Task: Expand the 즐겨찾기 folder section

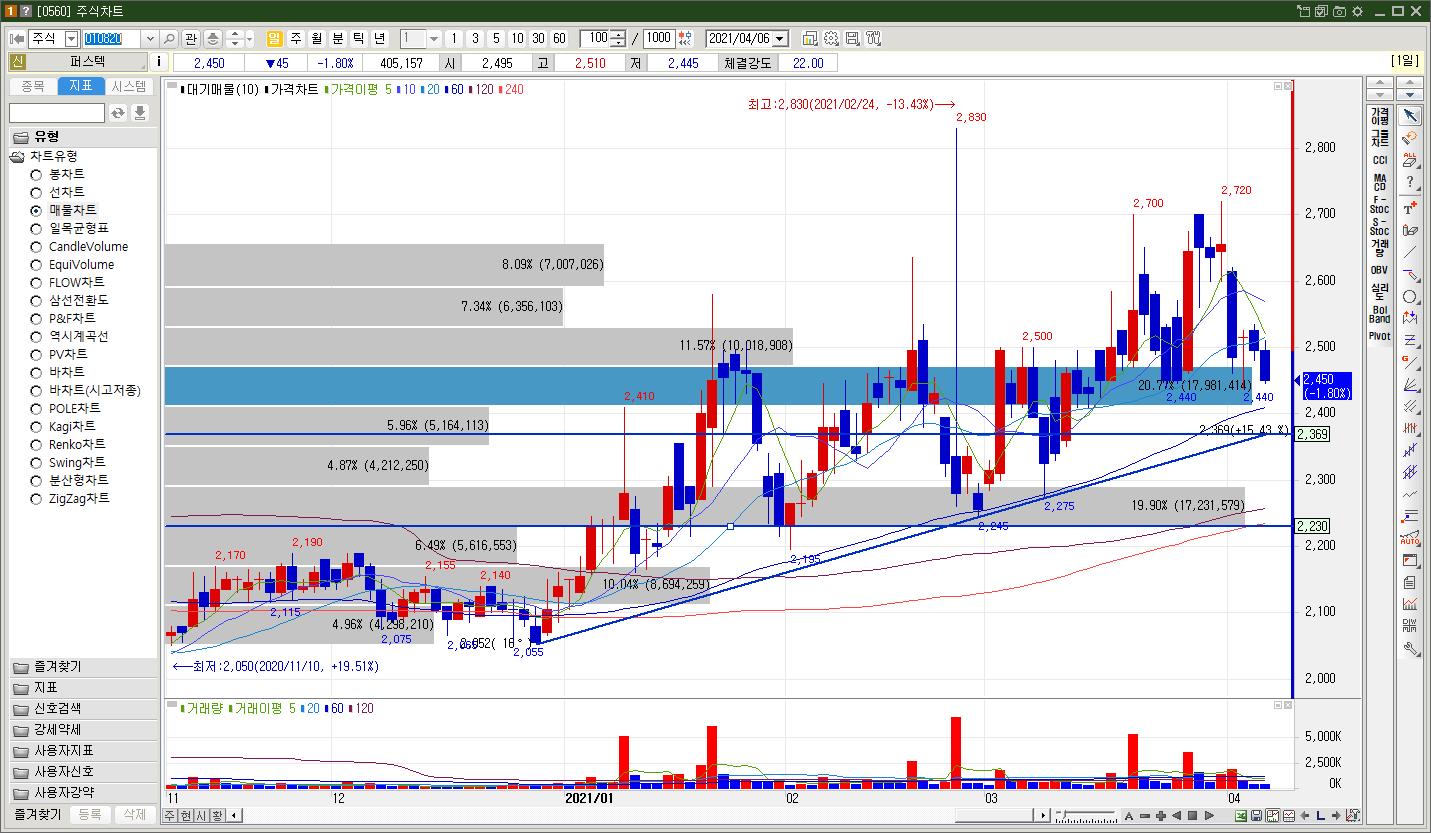Action: (83, 667)
